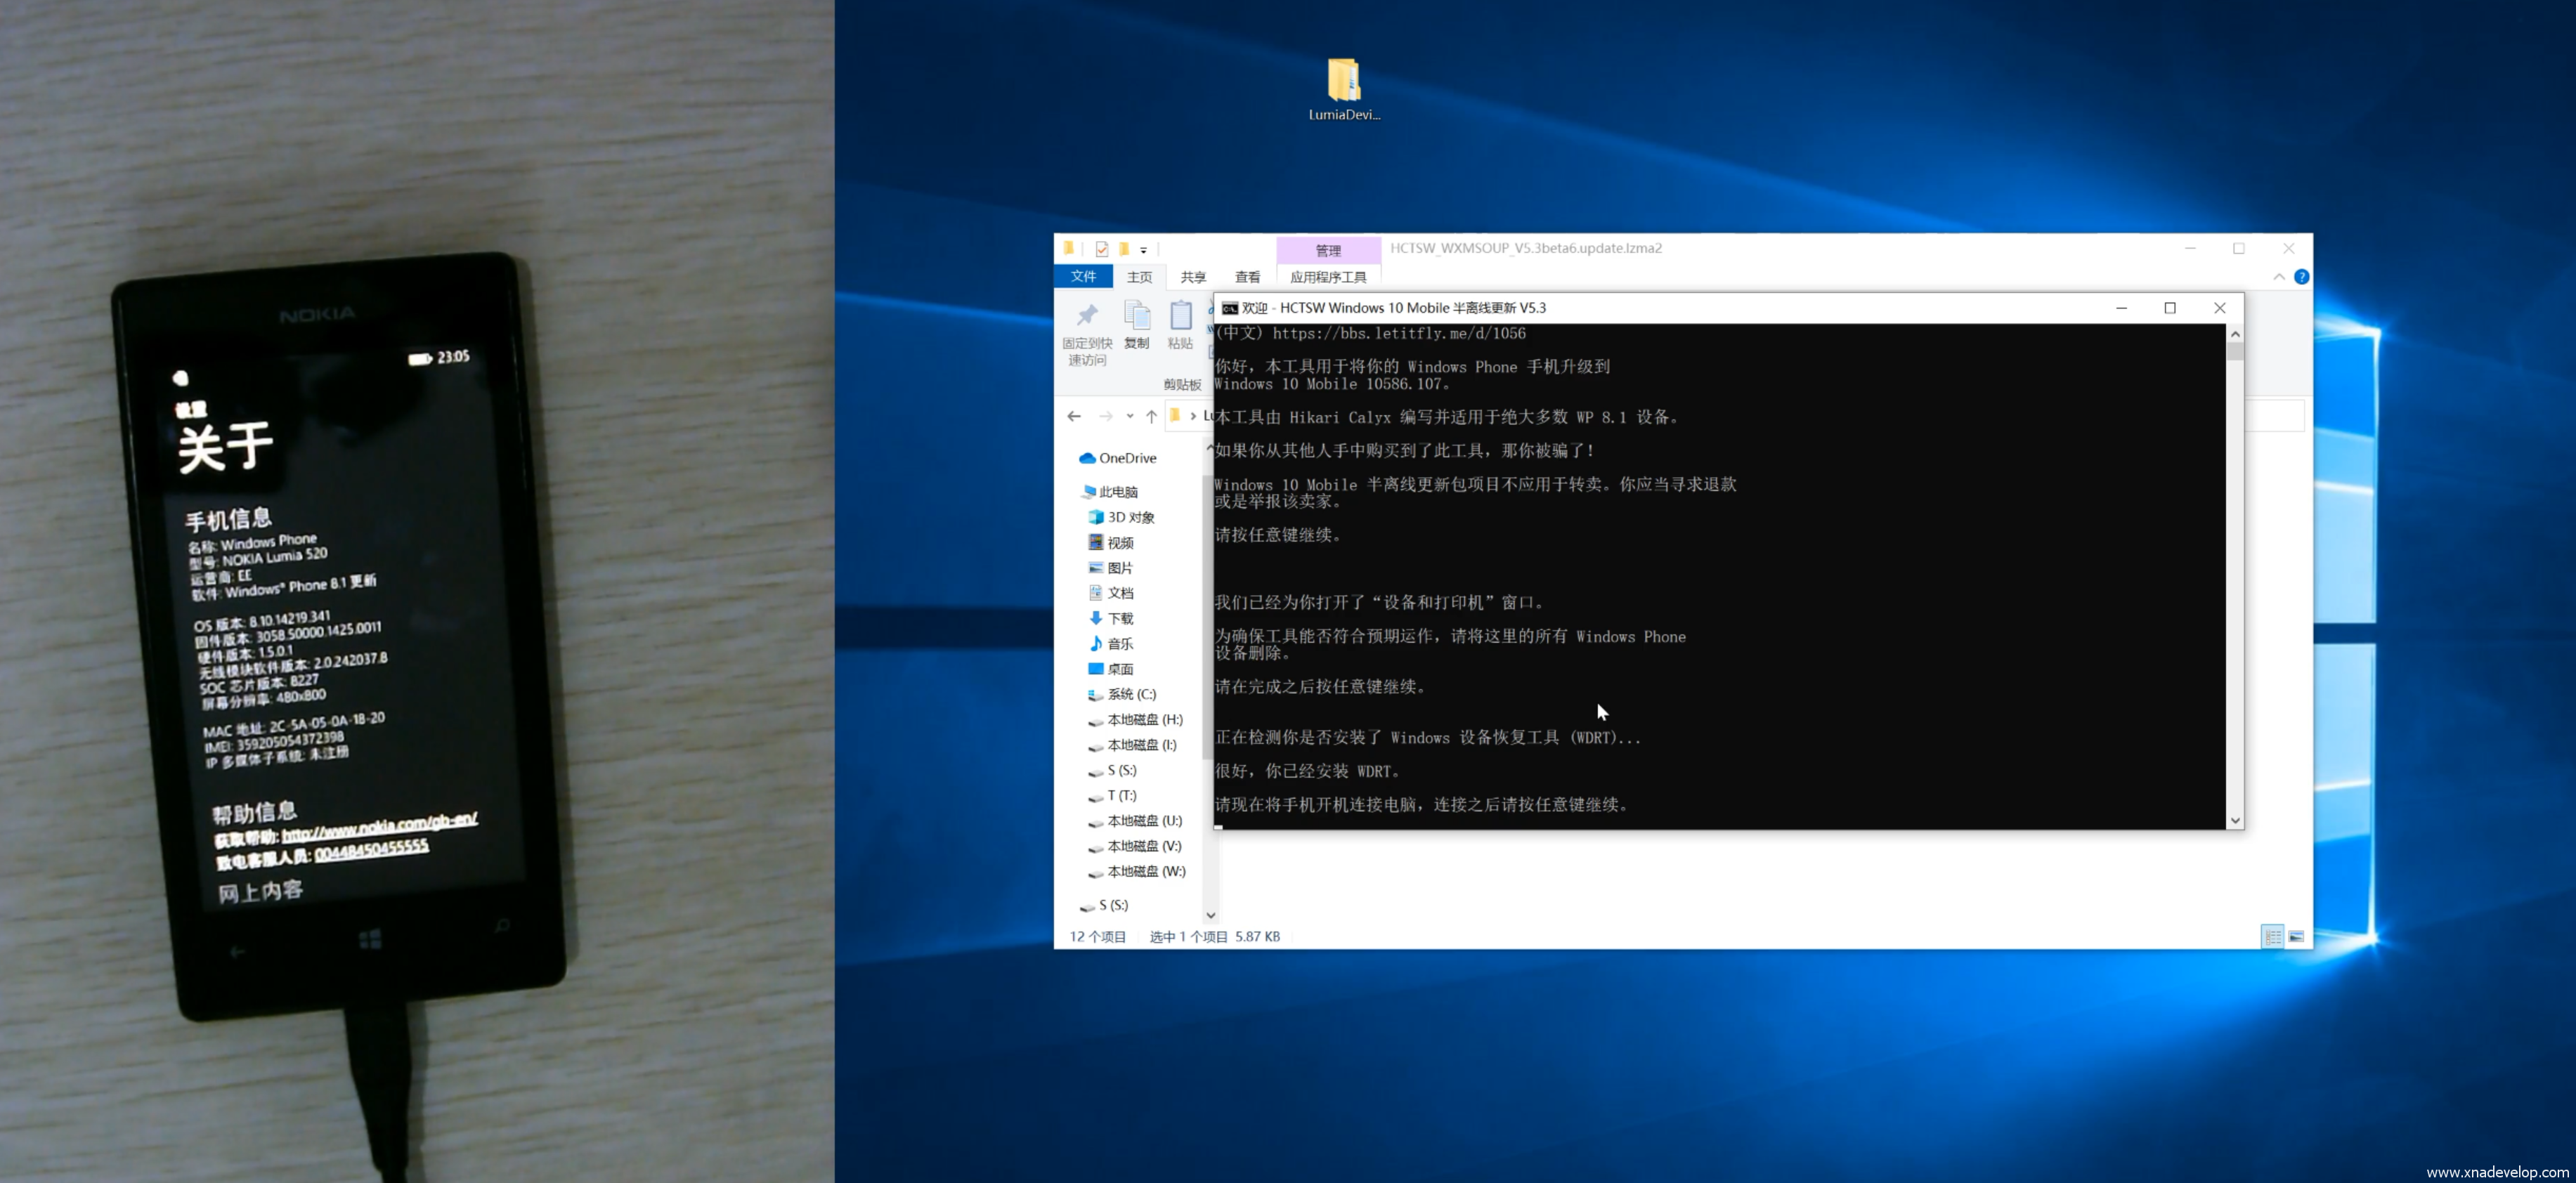The width and height of the screenshot is (2576, 1183).
Task: Switch to the 查看 (View) ribbon tab
Action: point(1247,277)
